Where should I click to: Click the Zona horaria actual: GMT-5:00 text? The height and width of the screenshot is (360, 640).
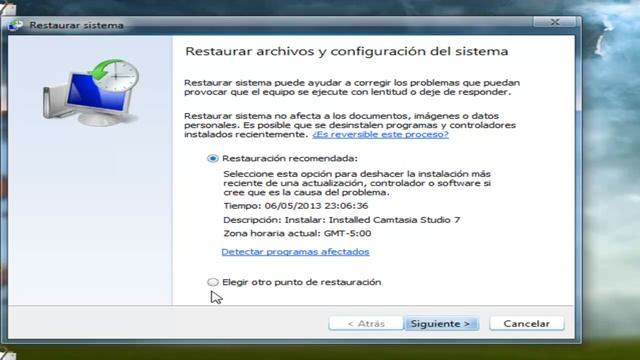click(x=297, y=233)
